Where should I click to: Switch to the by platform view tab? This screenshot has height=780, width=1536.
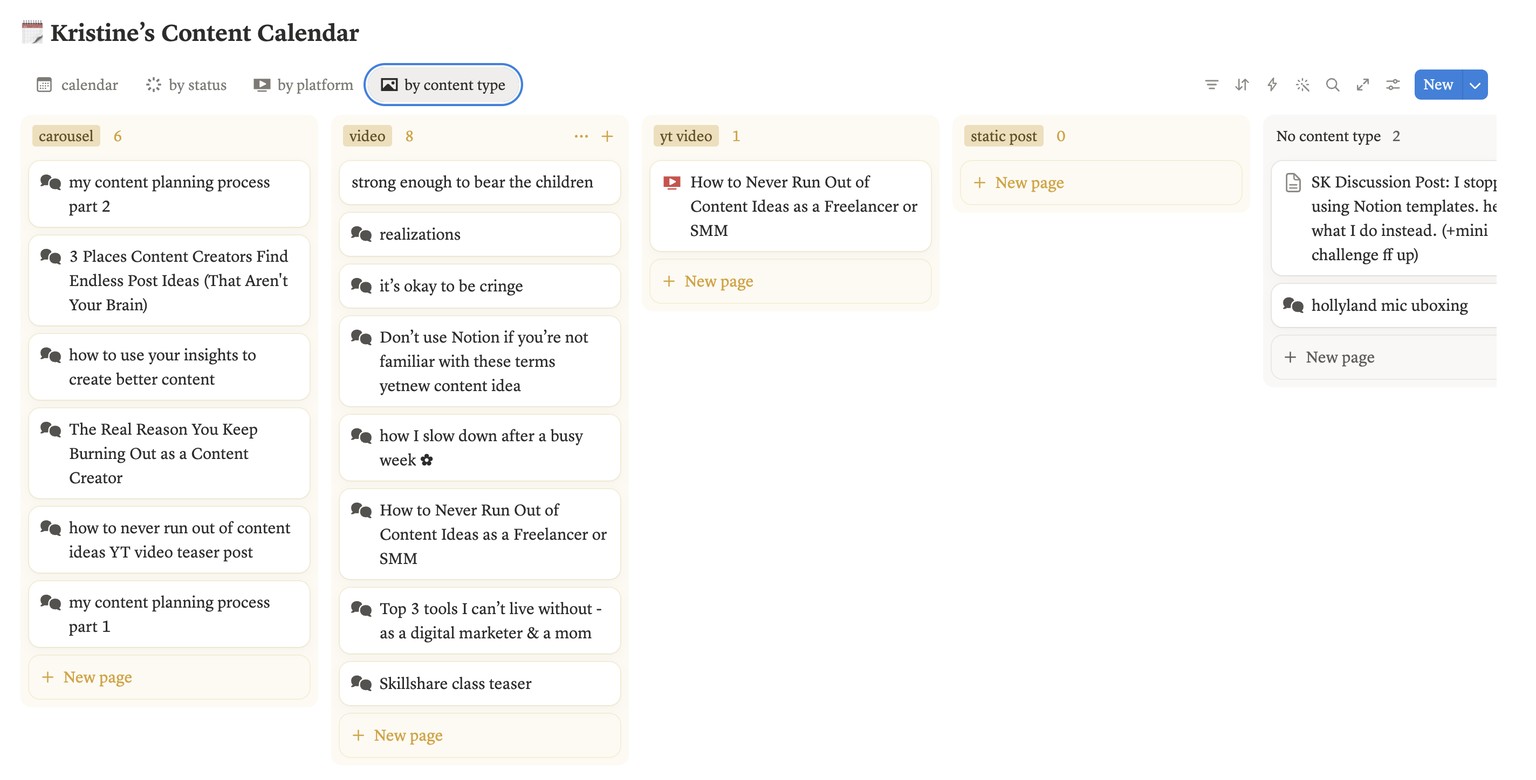(303, 85)
